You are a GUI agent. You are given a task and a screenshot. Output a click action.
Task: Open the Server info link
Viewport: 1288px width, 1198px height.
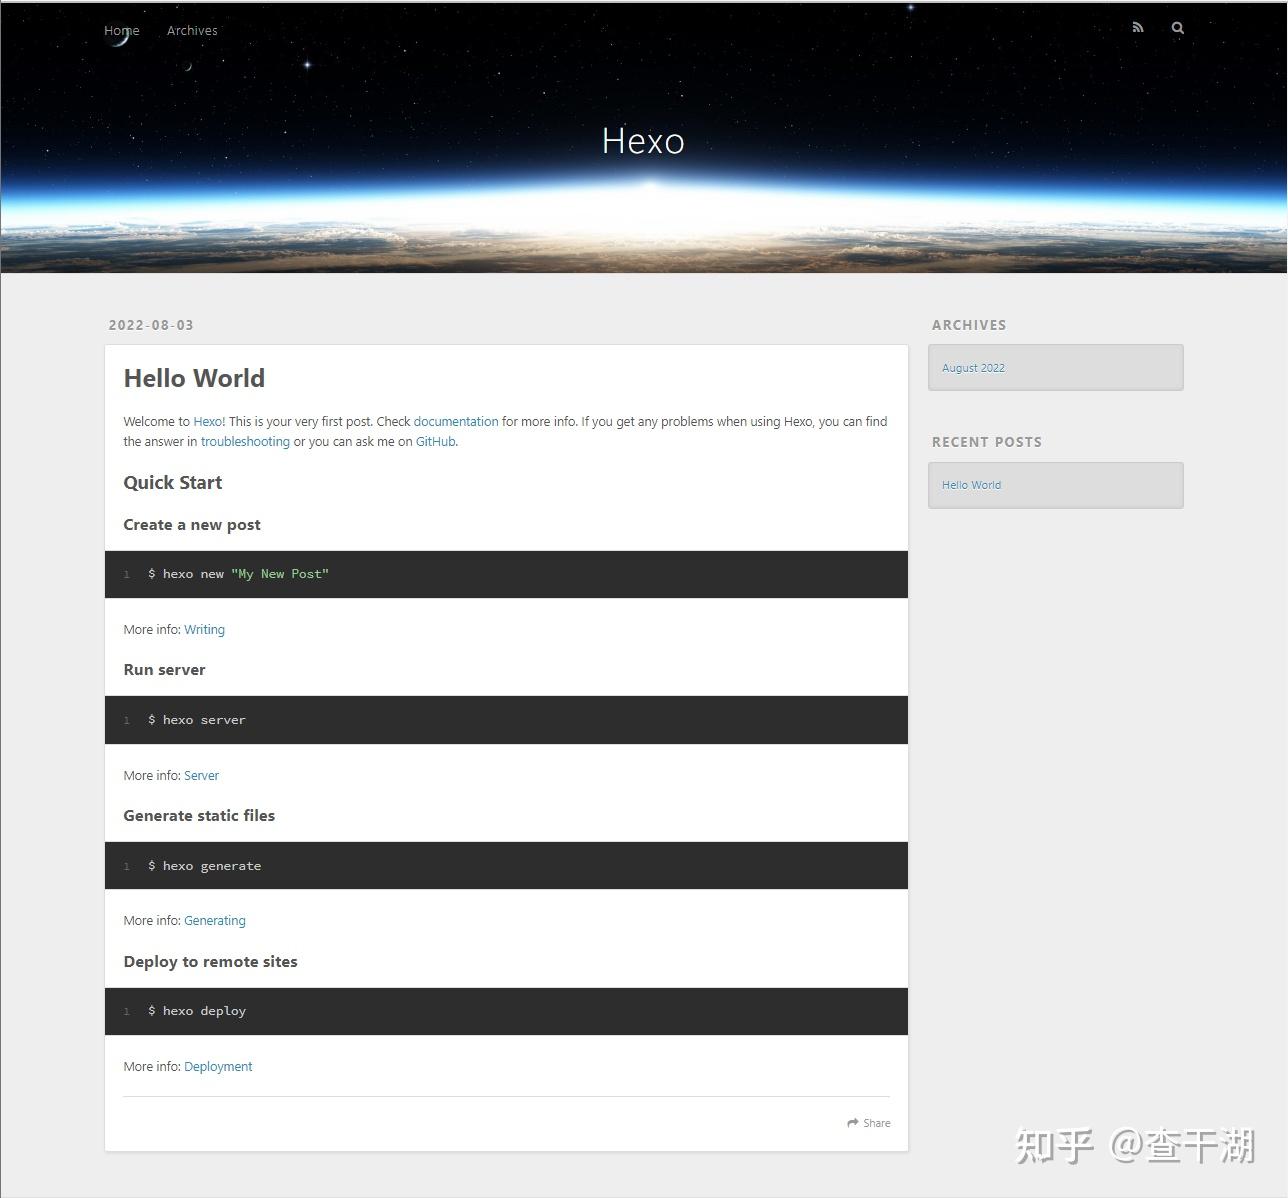201,775
